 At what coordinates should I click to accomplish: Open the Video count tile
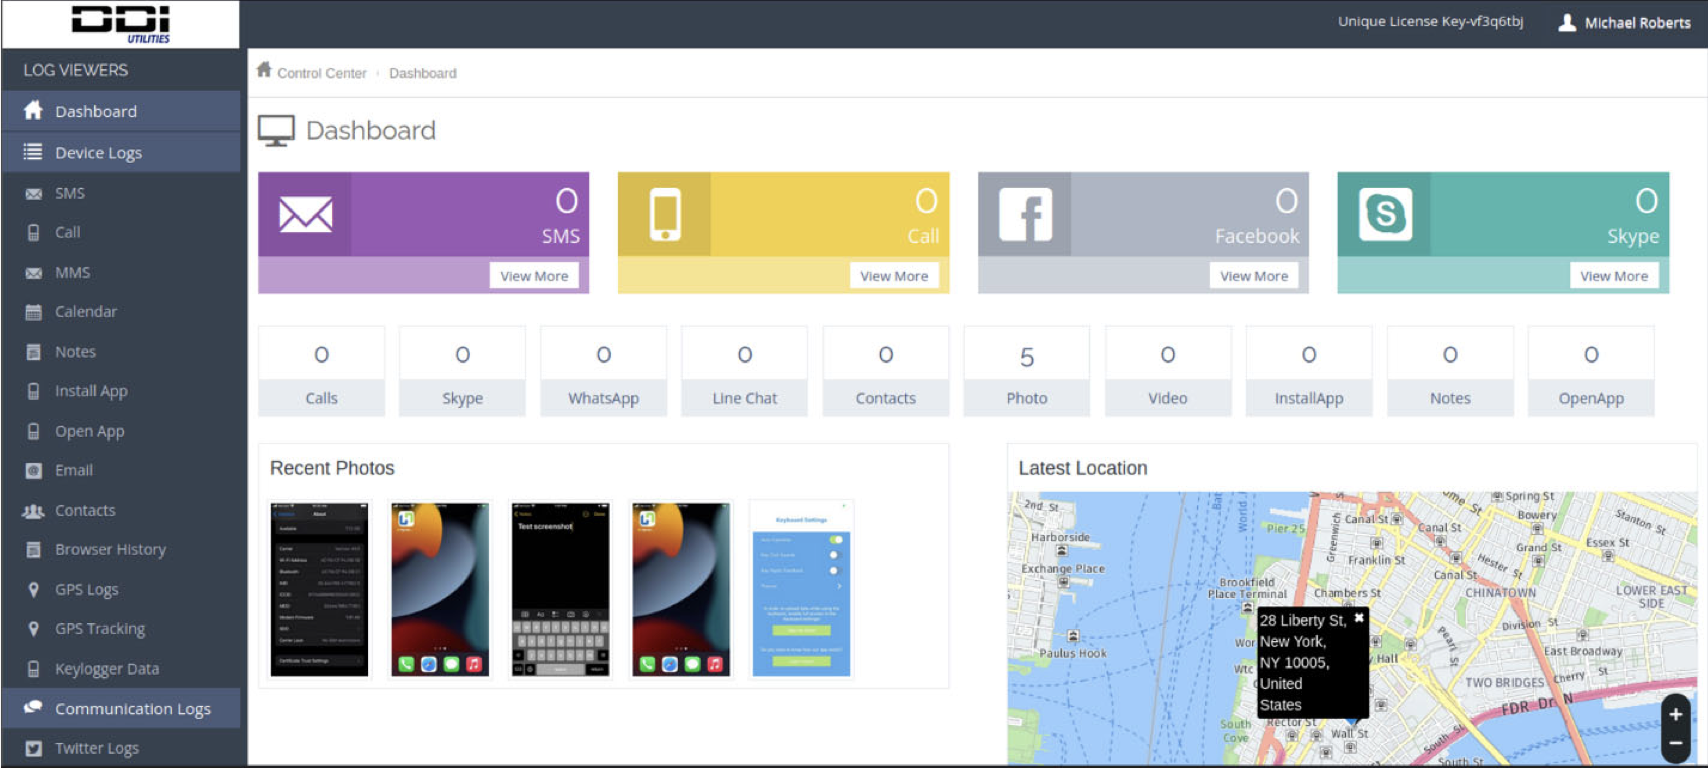click(x=1168, y=371)
